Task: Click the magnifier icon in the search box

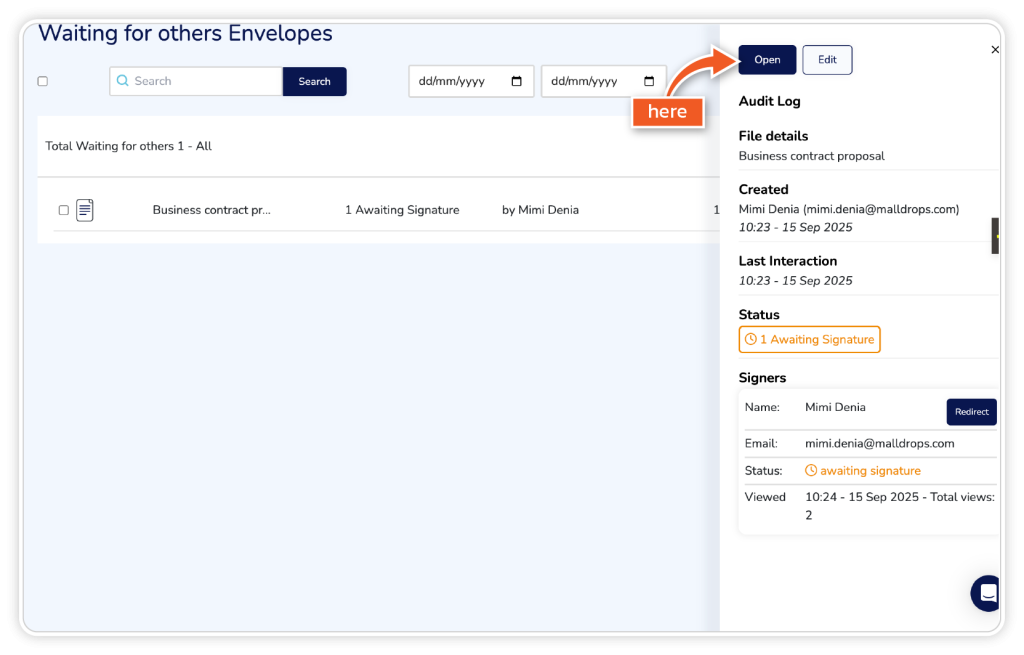Action: (123, 81)
